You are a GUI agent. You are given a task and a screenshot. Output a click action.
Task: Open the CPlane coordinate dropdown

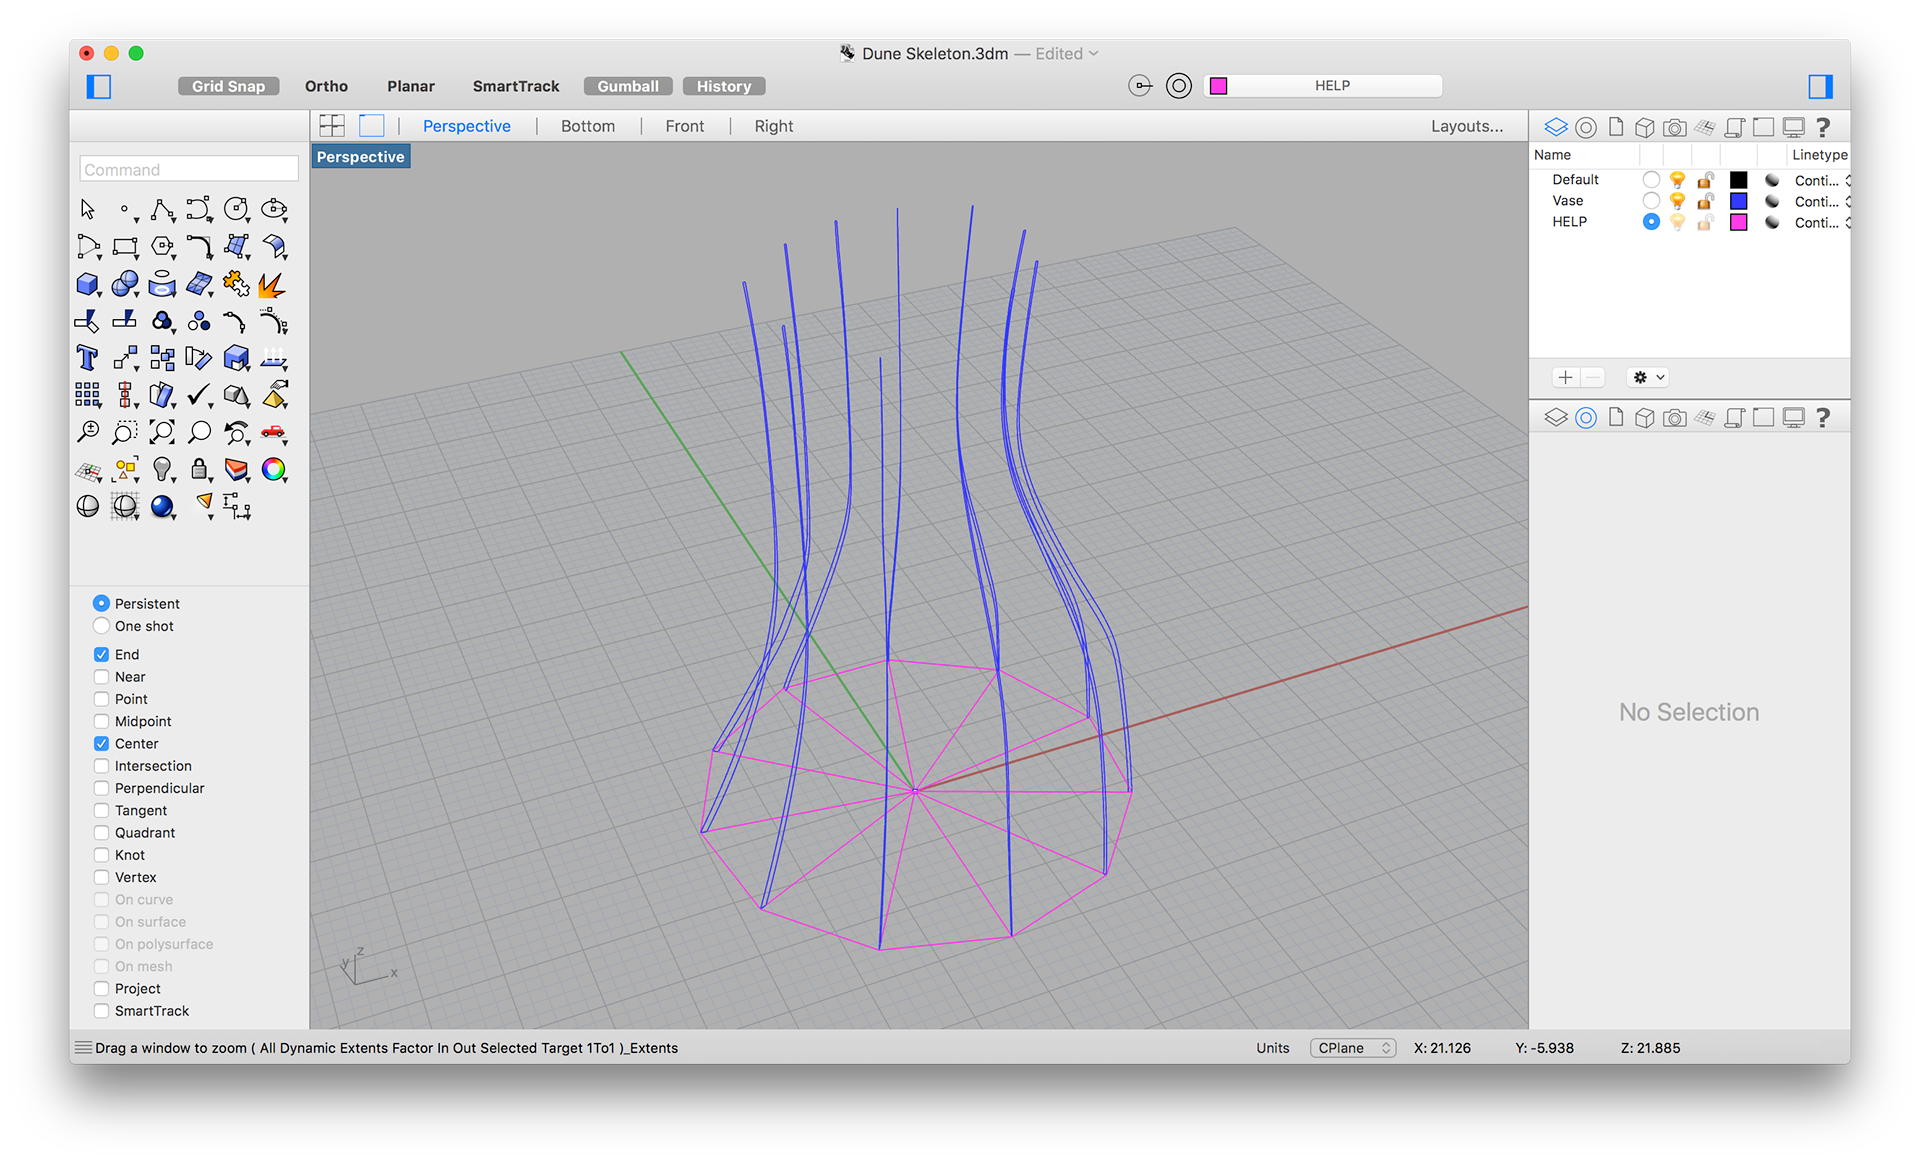click(x=1353, y=1048)
